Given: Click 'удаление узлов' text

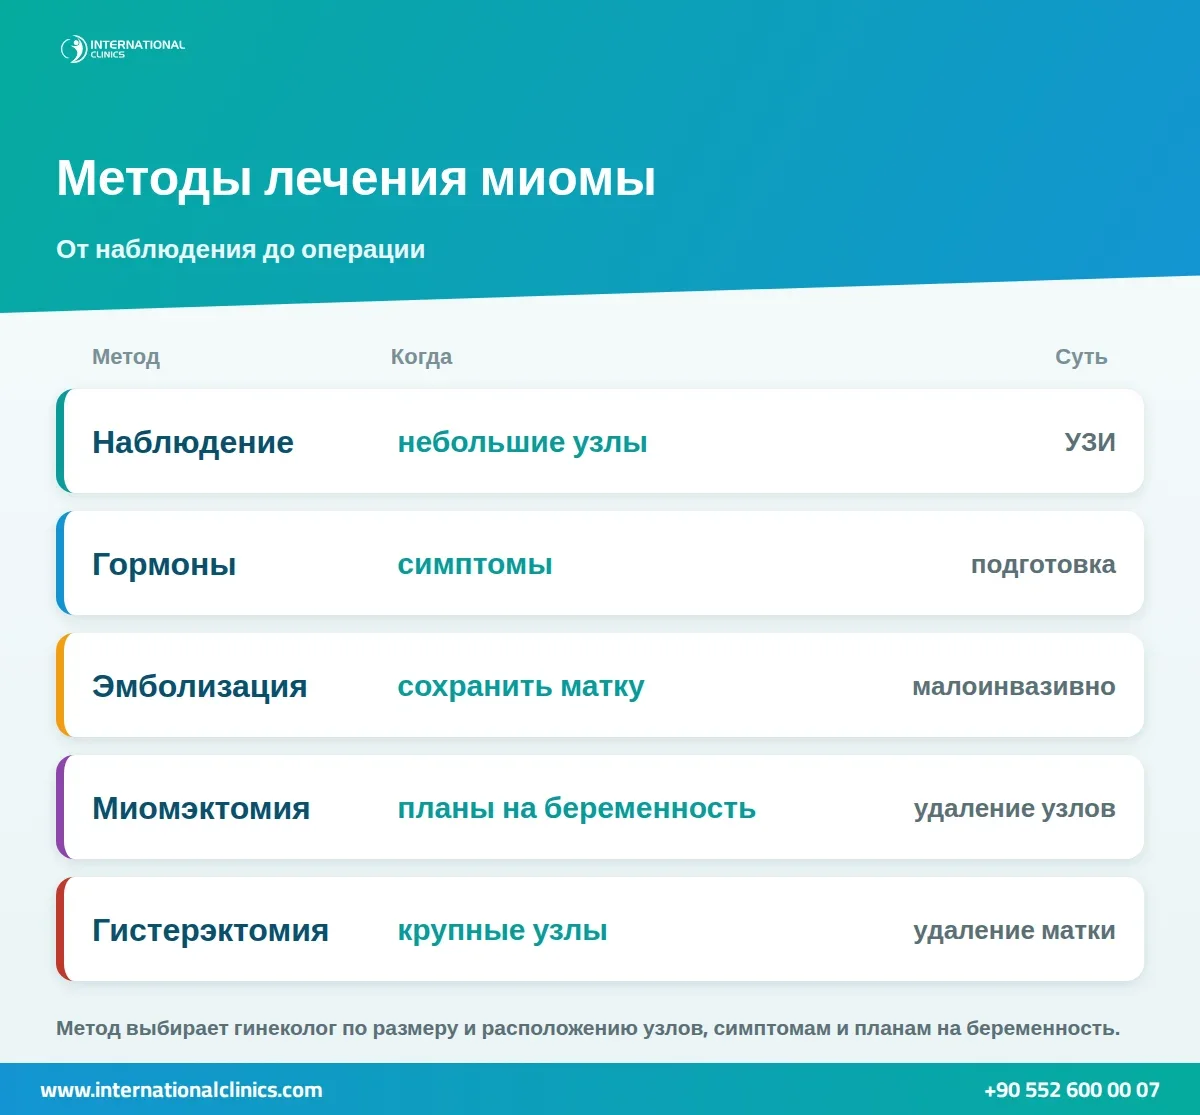Looking at the screenshot, I should (x=1015, y=808).
